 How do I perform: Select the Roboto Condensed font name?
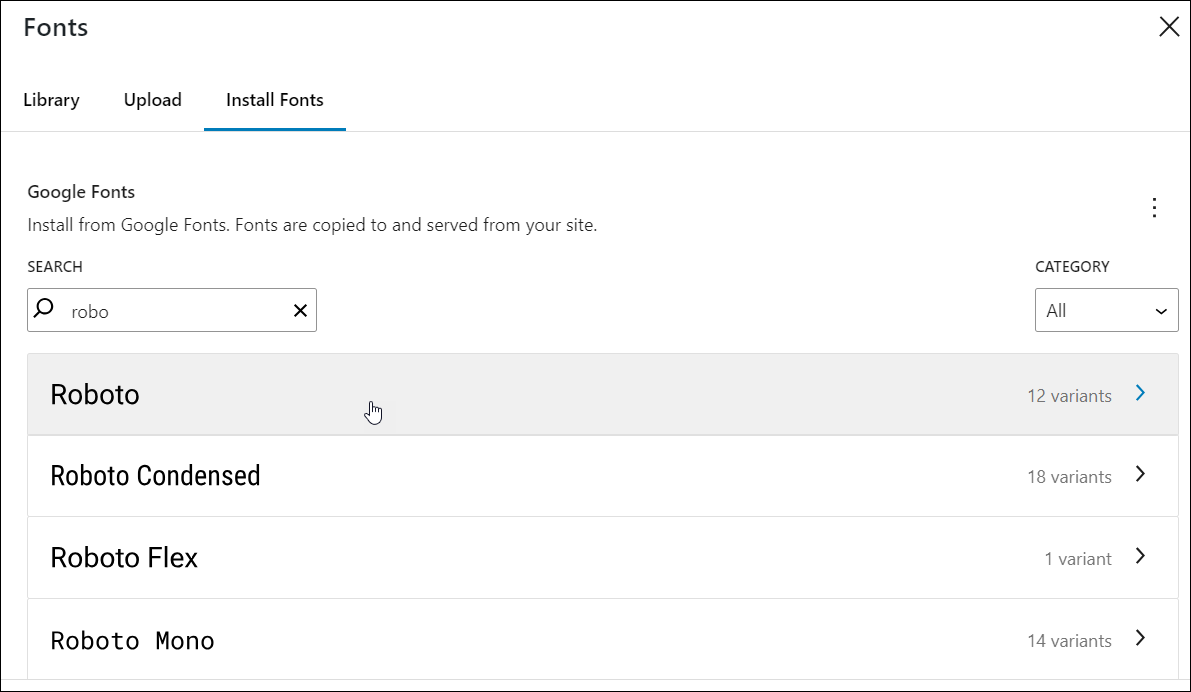155,476
